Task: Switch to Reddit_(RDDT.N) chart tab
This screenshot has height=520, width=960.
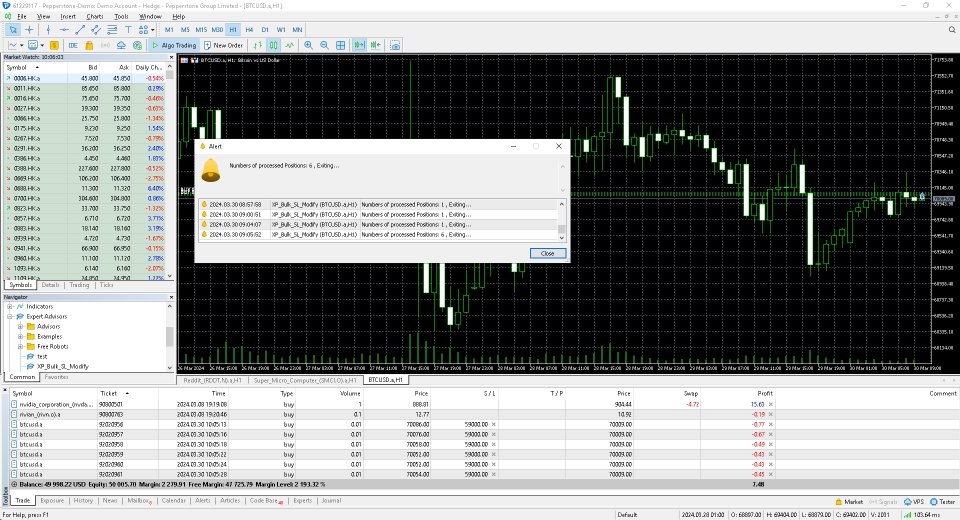Action: click(212, 380)
